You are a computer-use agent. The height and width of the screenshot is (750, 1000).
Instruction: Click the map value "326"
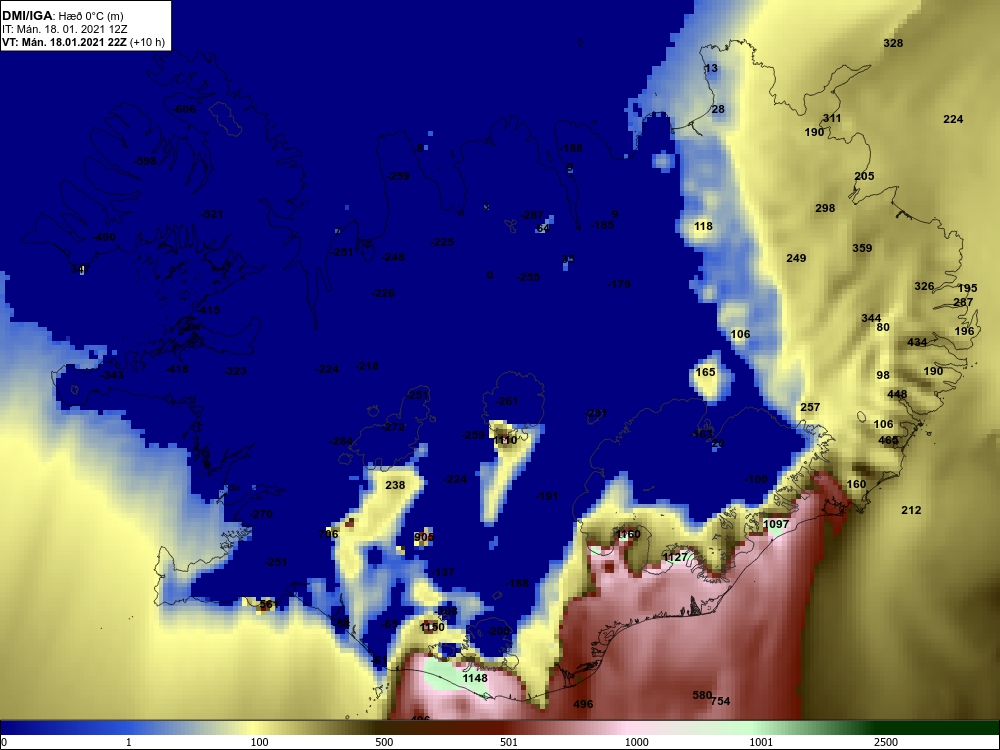coord(924,286)
